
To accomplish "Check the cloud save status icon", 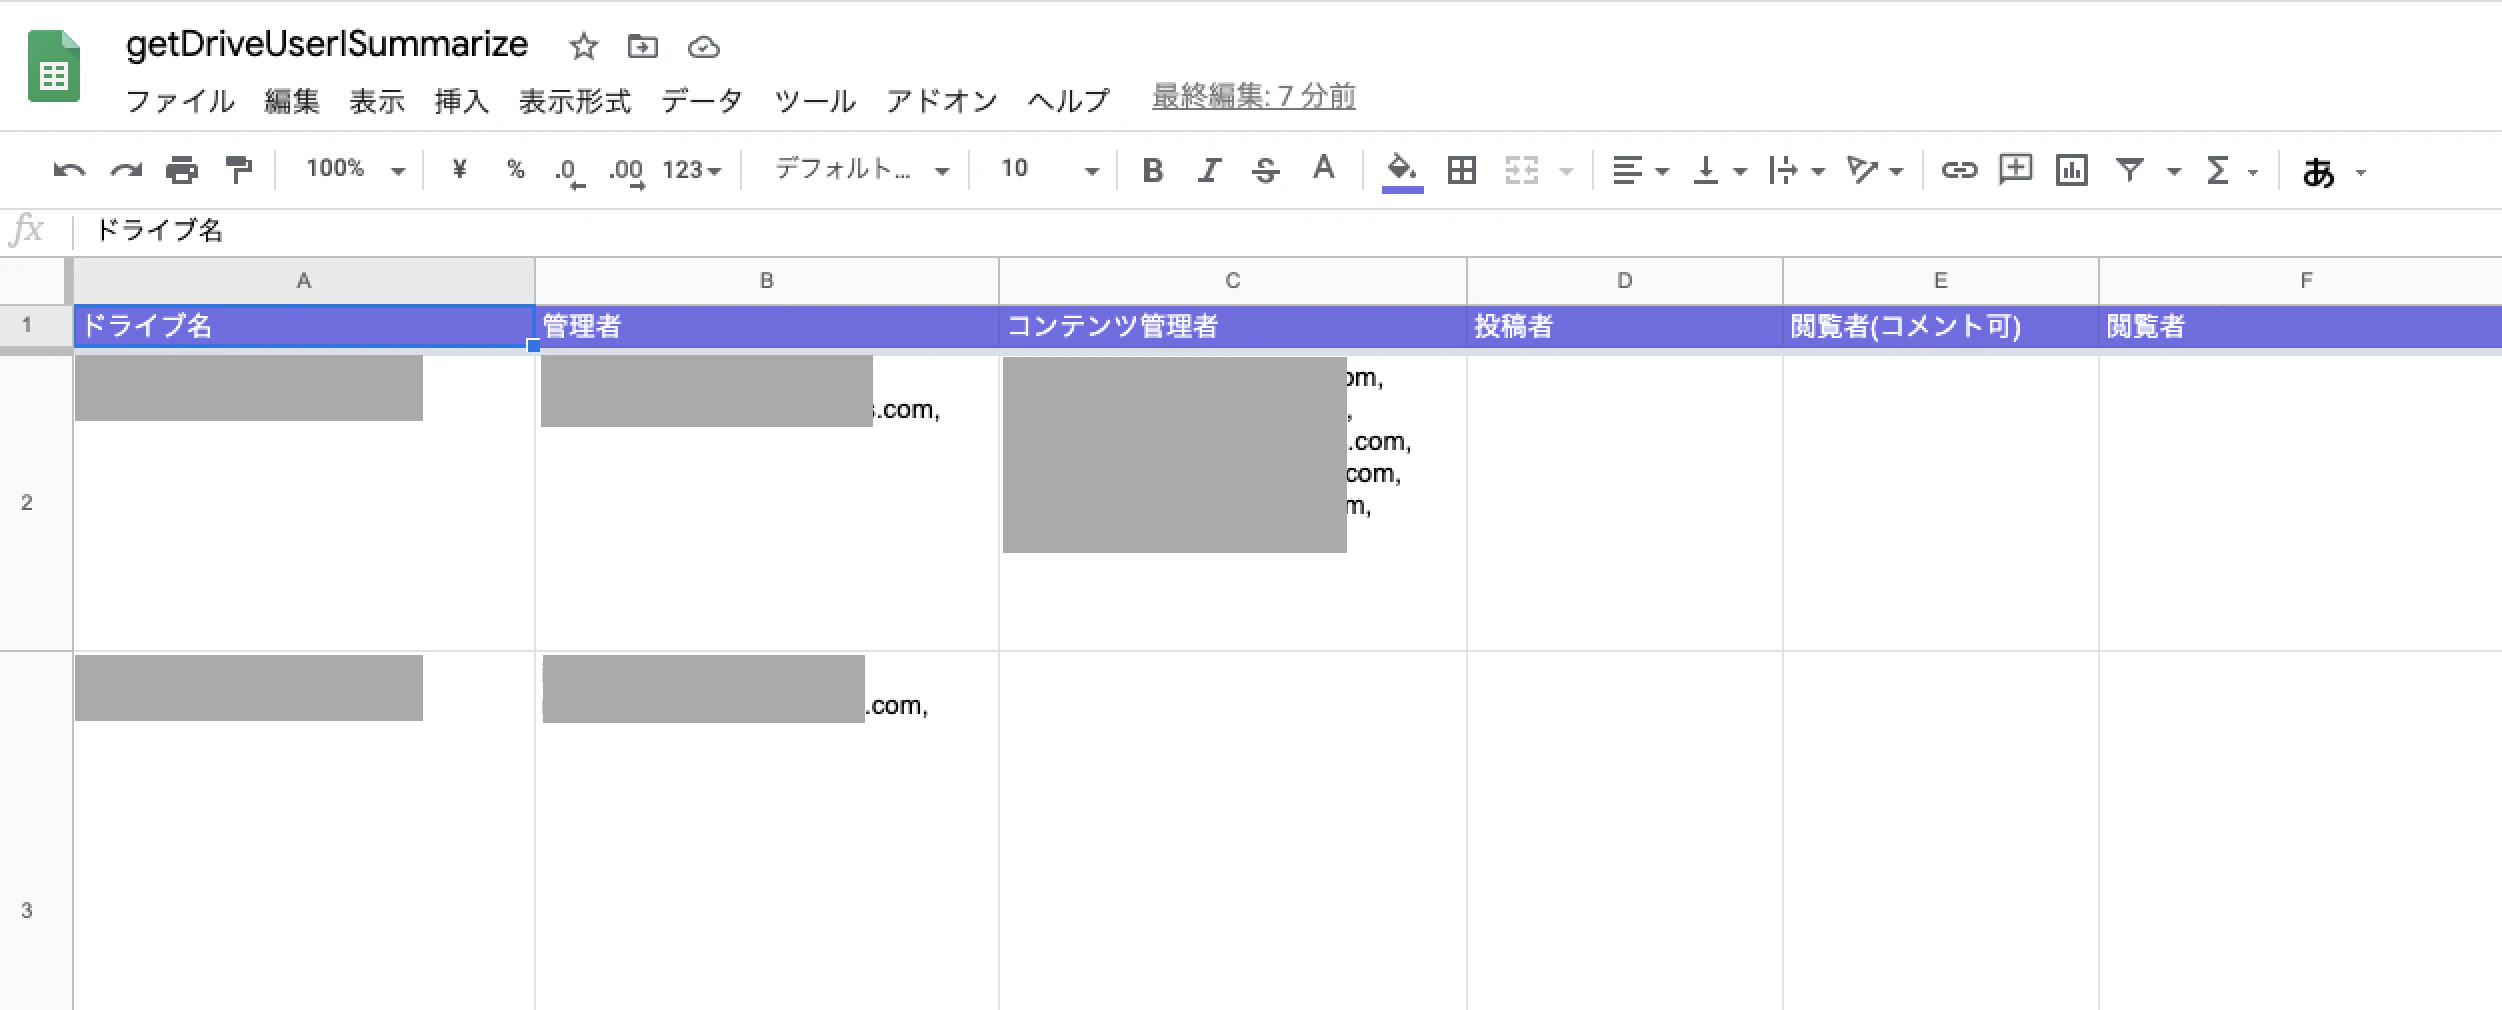I will click(x=704, y=47).
